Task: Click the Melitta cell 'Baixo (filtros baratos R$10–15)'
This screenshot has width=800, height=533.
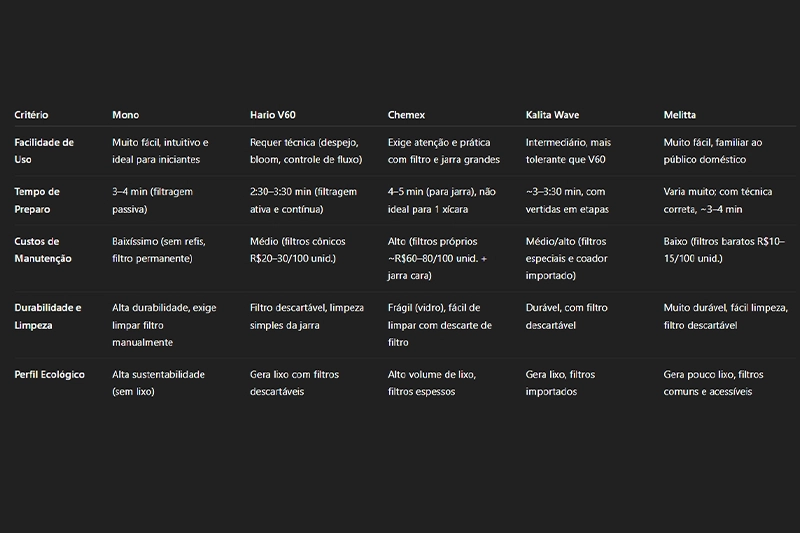Action: coord(724,250)
